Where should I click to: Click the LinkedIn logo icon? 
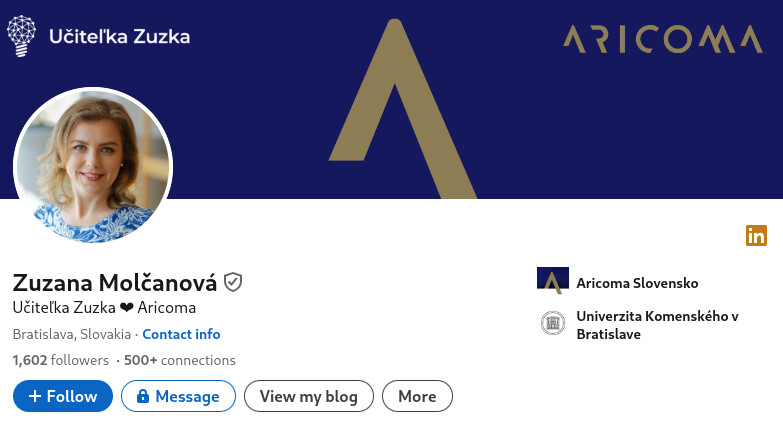756,236
